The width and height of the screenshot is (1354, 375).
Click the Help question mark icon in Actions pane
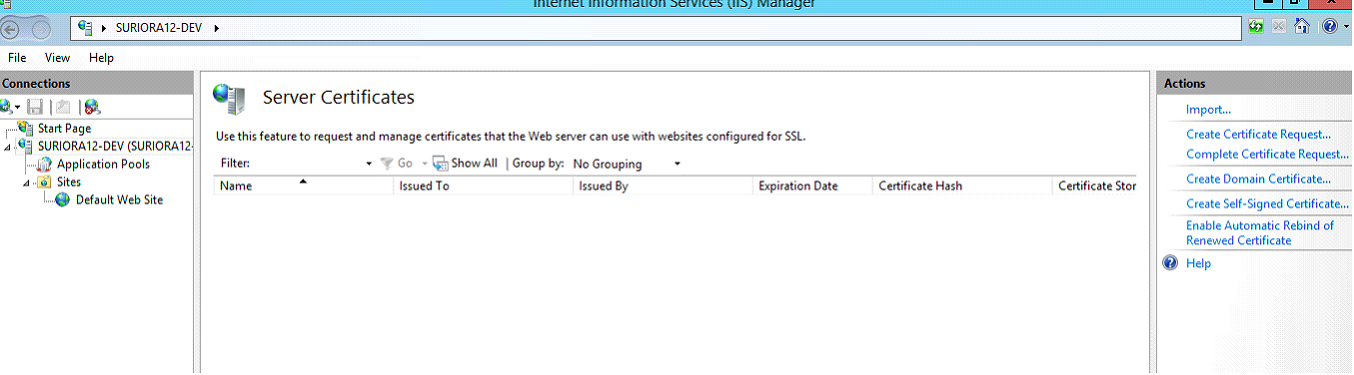[x=1171, y=263]
